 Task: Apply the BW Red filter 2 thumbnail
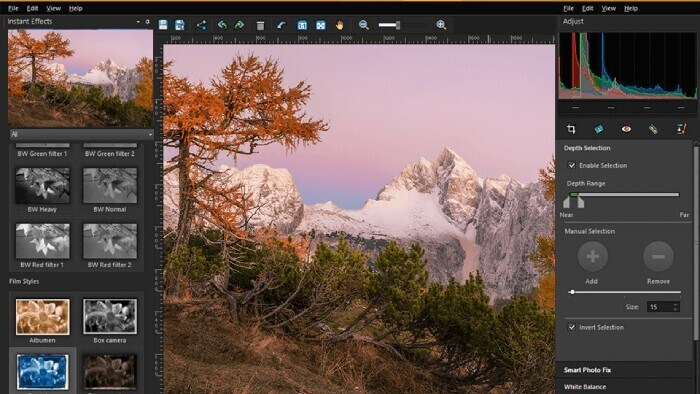pyautogui.click(x=110, y=241)
